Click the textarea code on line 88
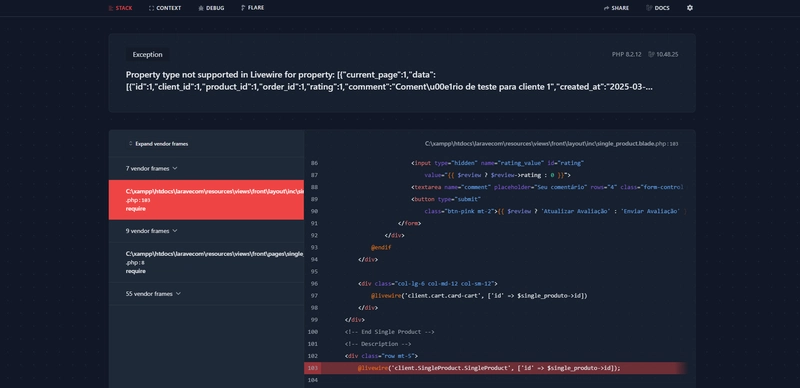The height and width of the screenshot is (388, 800). [547, 187]
